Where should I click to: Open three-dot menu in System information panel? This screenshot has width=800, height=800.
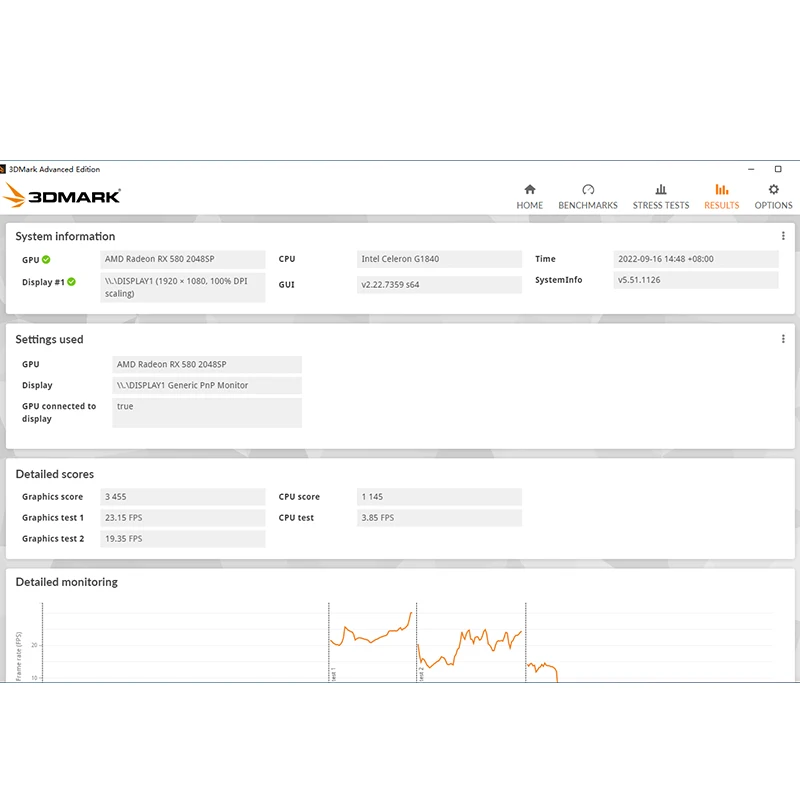[783, 236]
